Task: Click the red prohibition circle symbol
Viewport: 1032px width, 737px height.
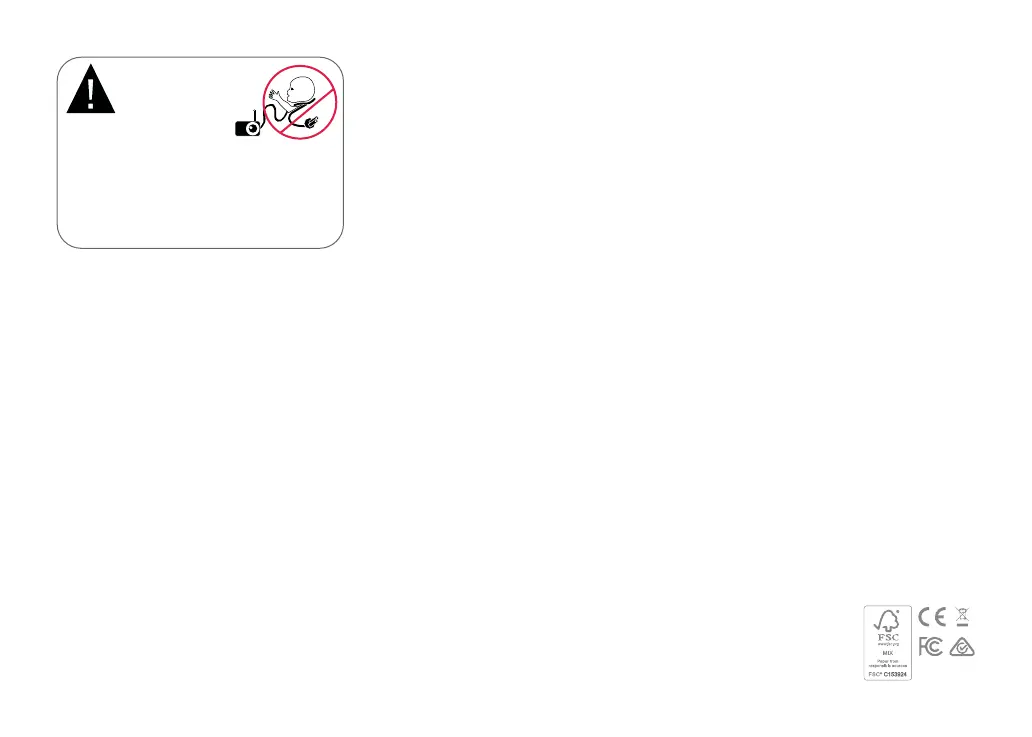Action: (300, 102)
